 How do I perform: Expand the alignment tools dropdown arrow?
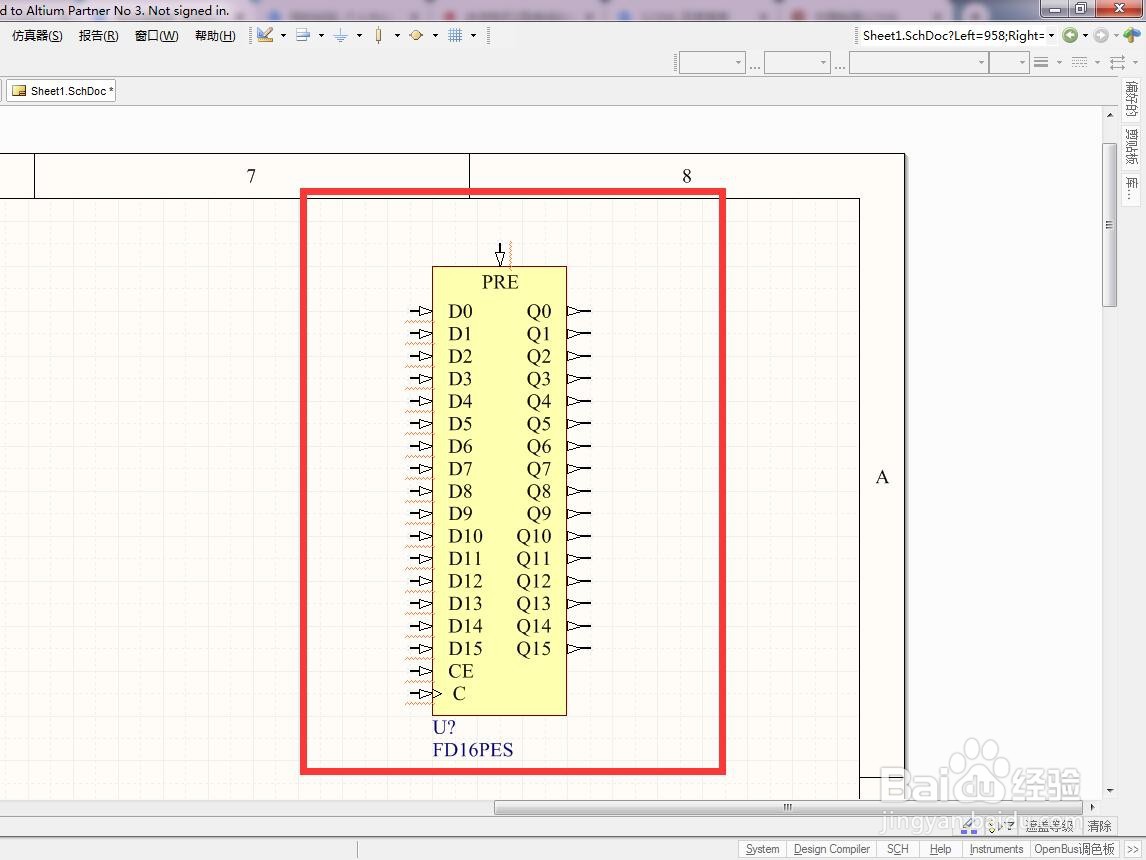tap(322, 35)
